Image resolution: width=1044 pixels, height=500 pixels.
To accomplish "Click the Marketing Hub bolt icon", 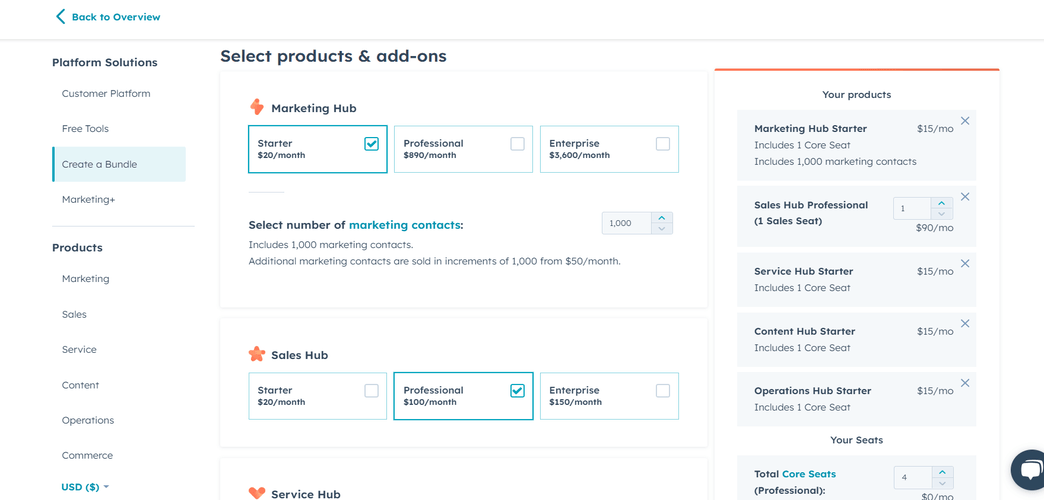I will 256,107.
